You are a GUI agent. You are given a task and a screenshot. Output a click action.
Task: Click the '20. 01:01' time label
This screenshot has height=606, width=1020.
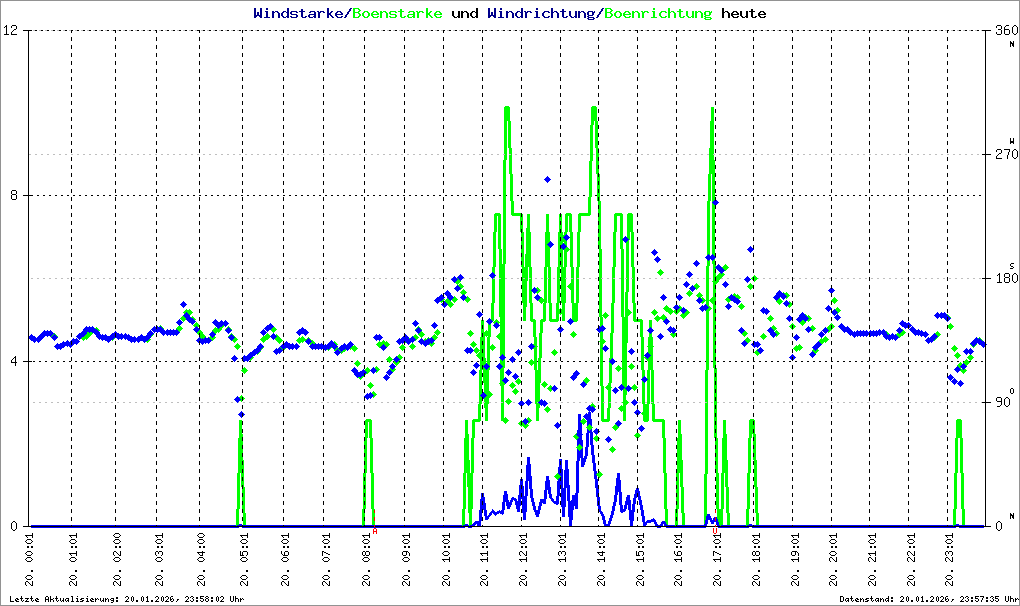pyautogui.click(x=73, y=560)
